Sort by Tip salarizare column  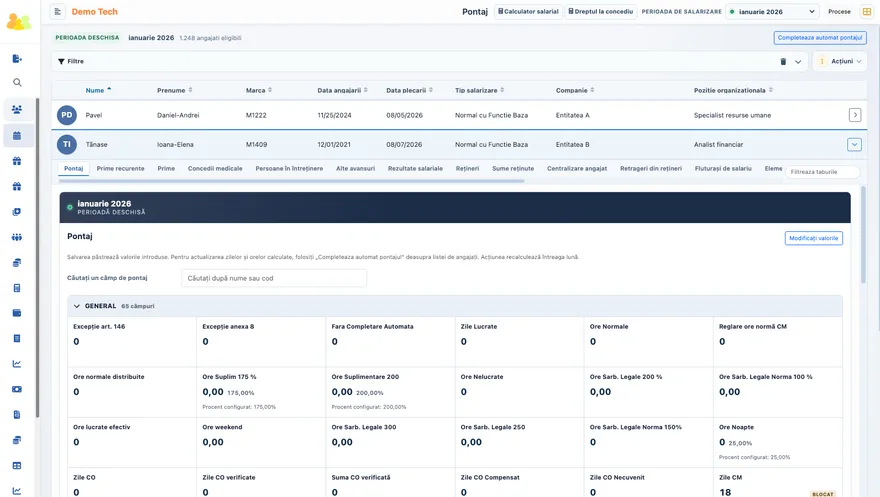502,90
